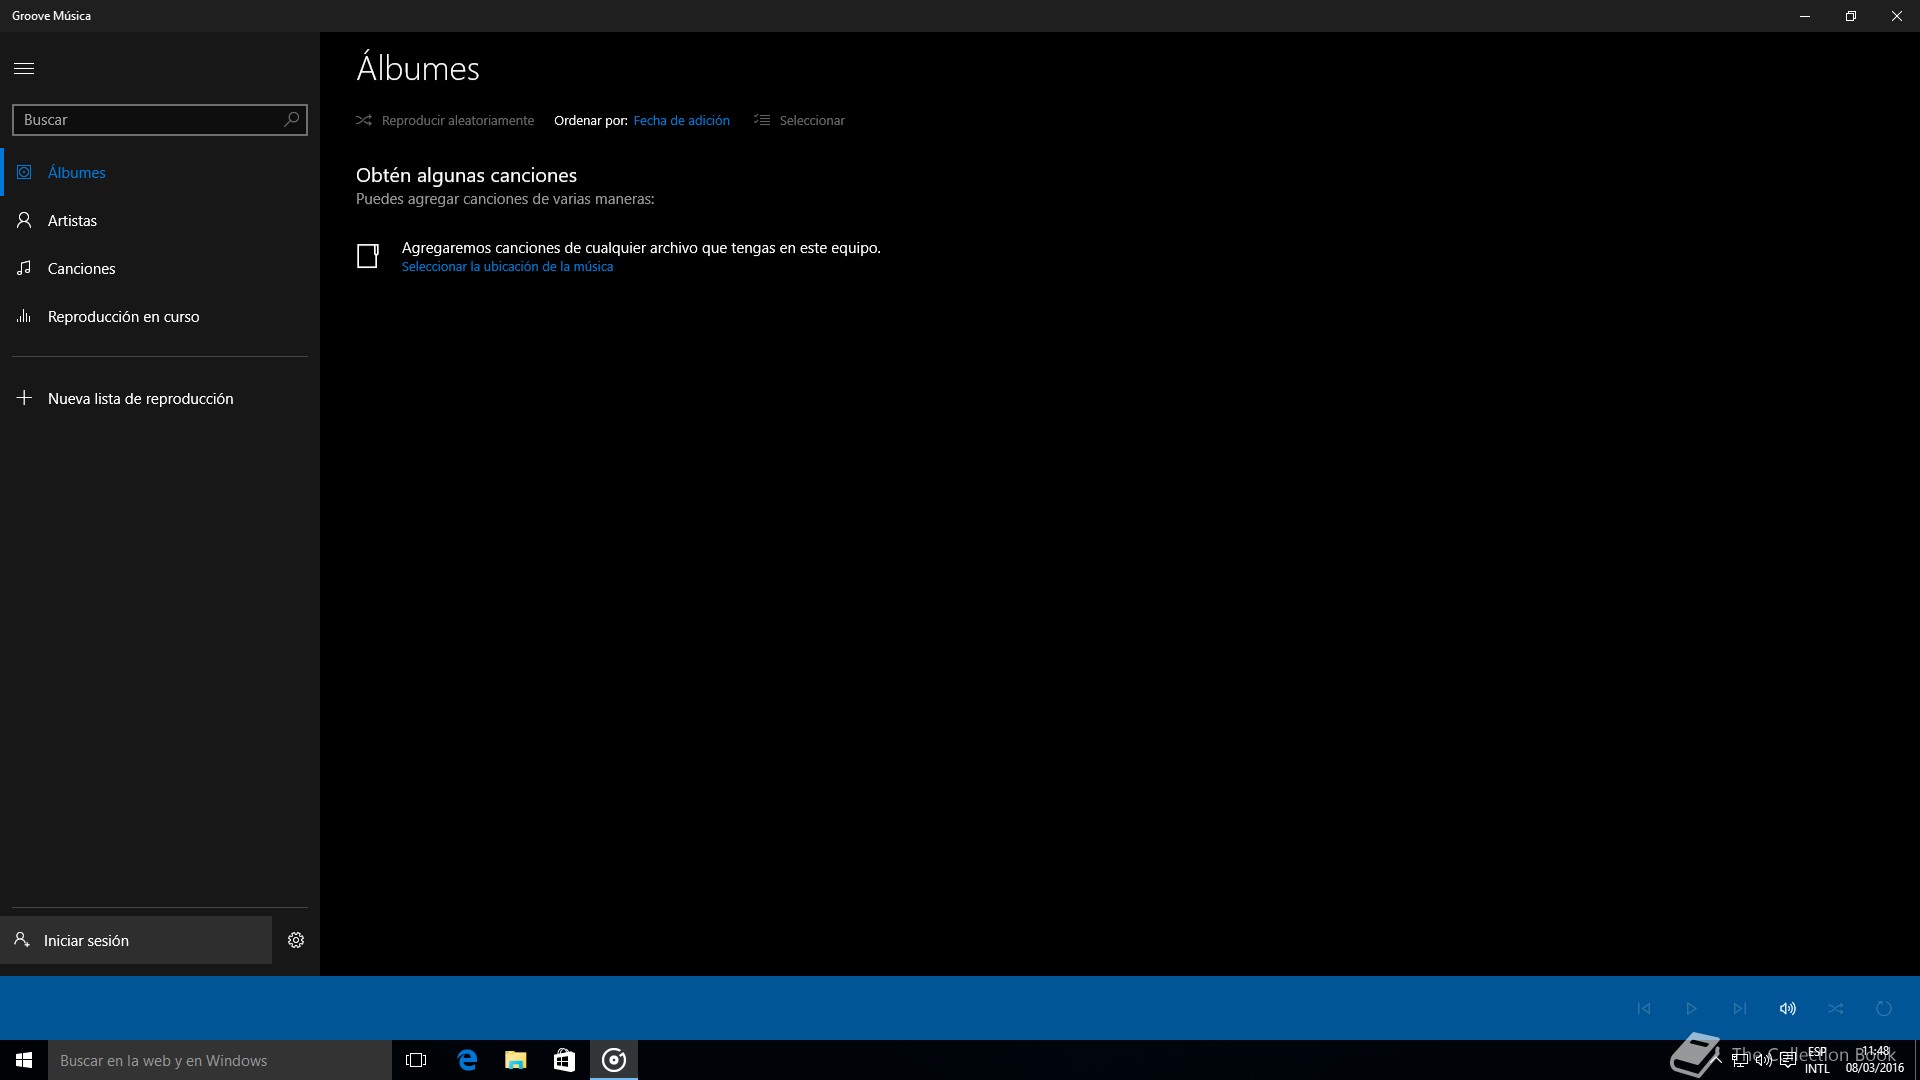This screenshot has height=1080, width=1920.
Task: Click the now playing bars icon
Action: [24, 316]
